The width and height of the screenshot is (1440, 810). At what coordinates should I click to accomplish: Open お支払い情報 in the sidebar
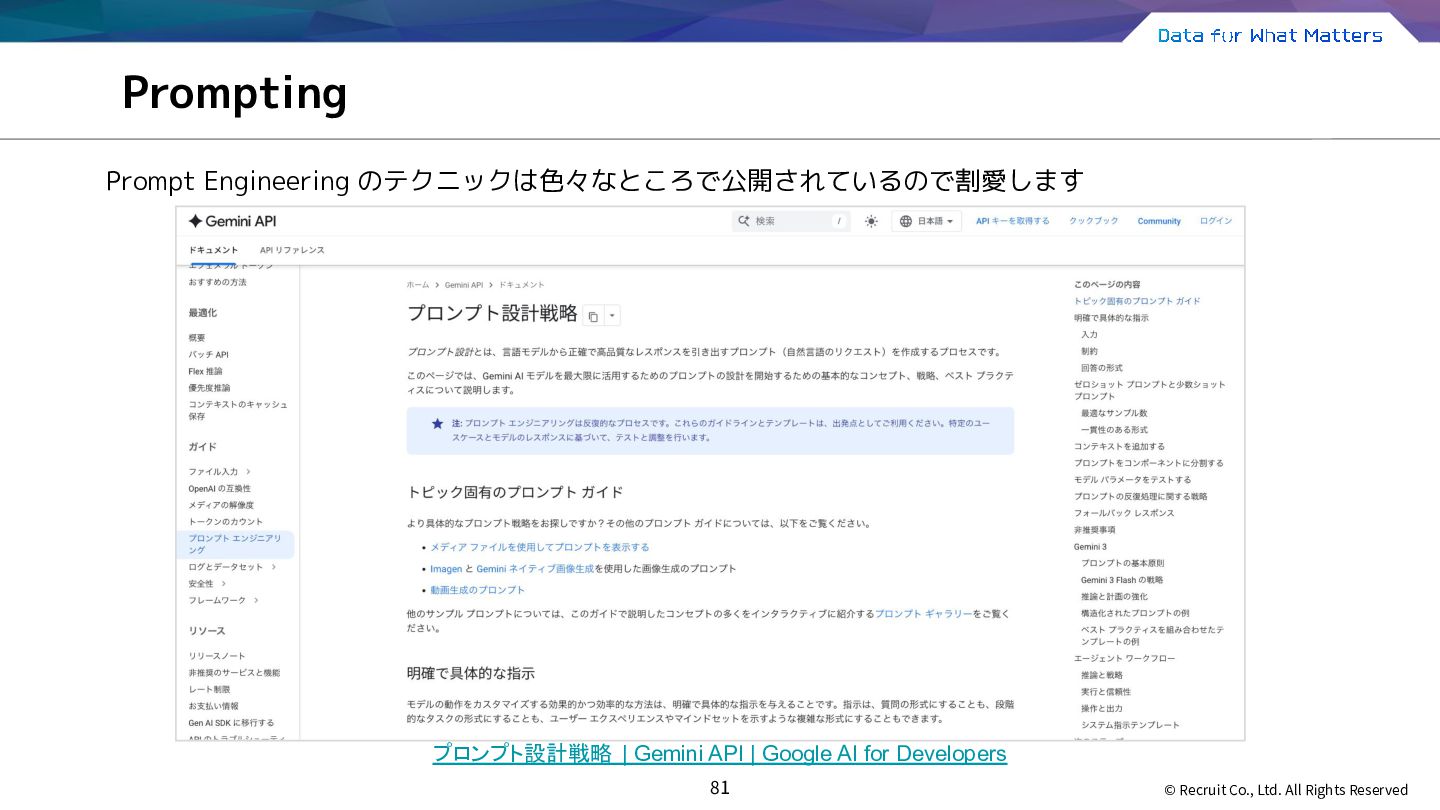(213, 706)
